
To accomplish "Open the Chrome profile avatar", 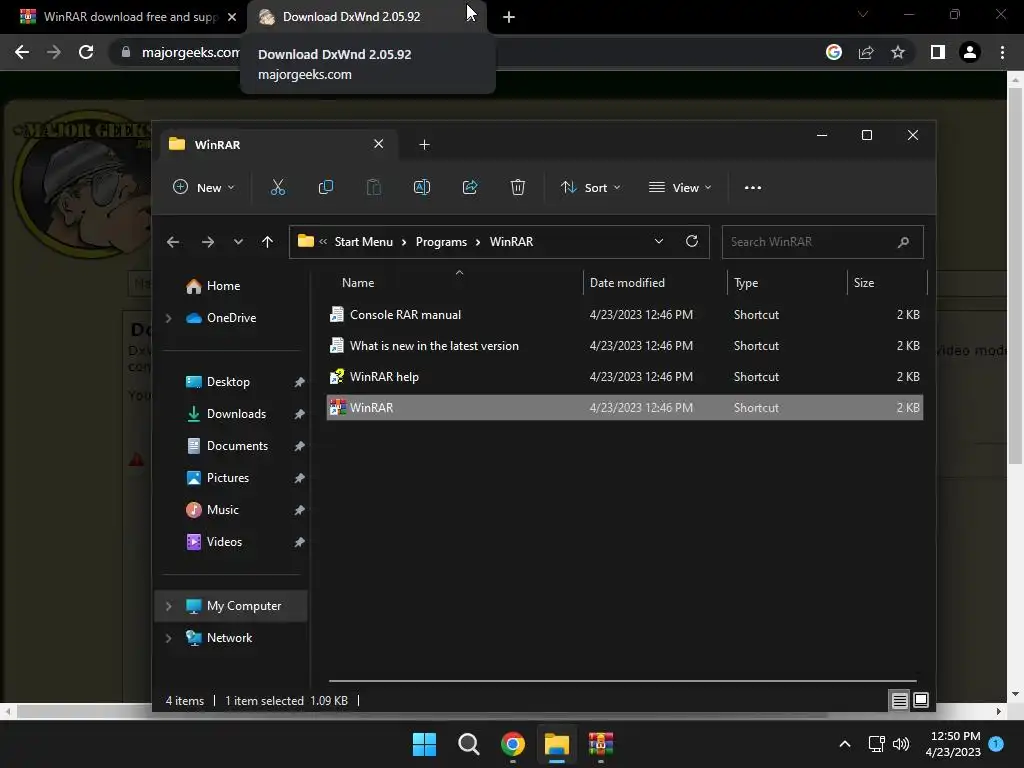I will [x=970, y=52].
